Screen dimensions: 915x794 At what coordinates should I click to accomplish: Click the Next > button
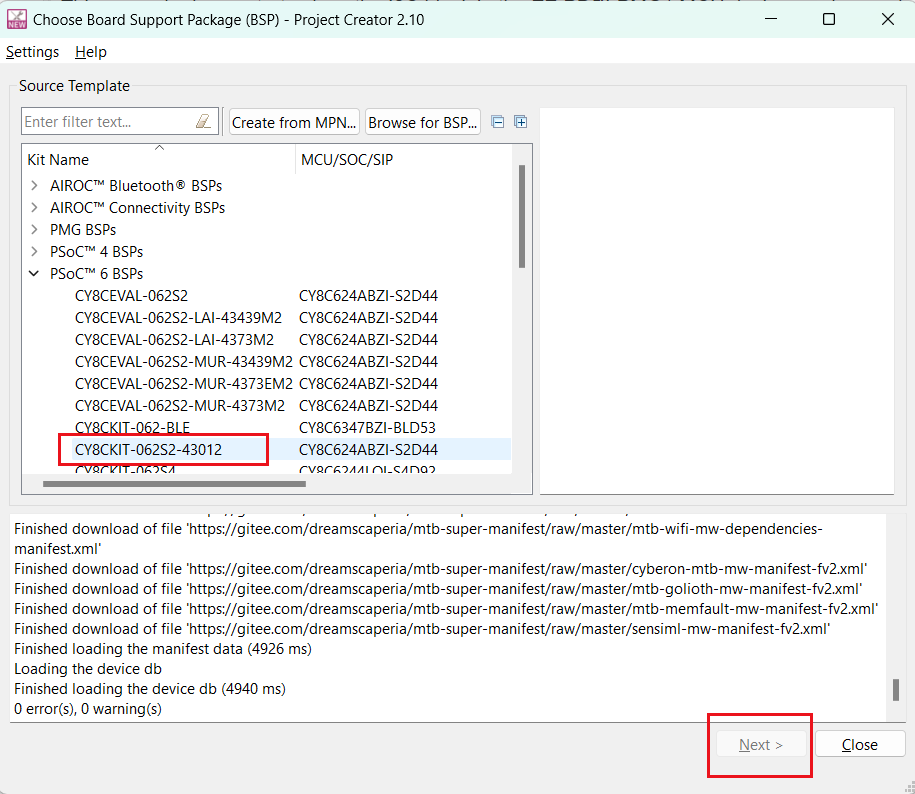pos(760,744)
